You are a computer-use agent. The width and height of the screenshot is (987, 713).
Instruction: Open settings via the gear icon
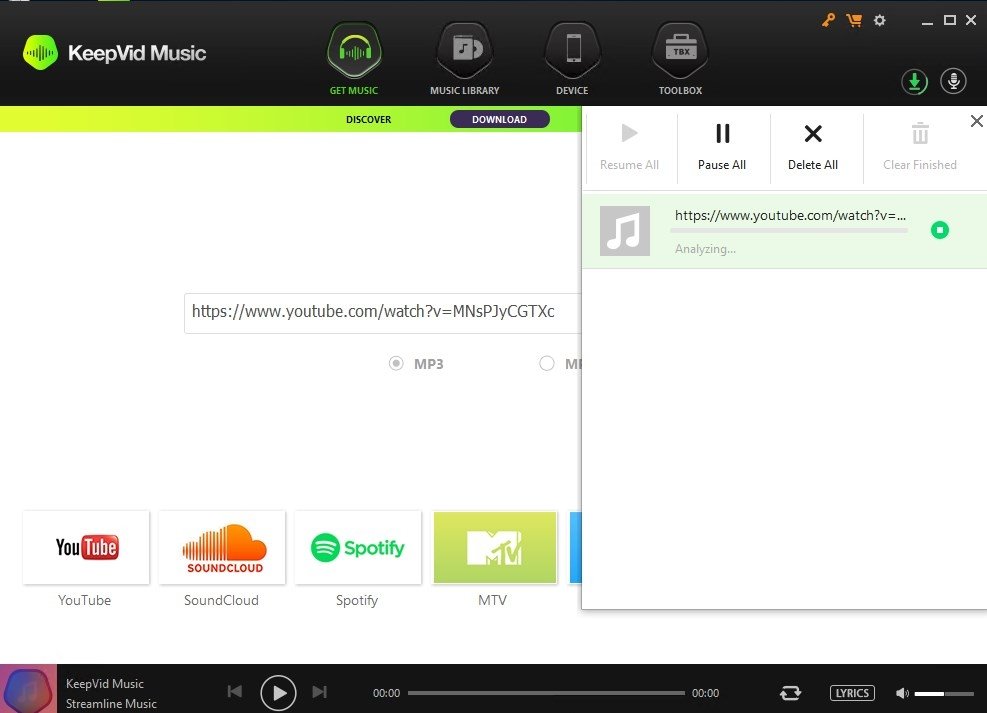[879, 20]
